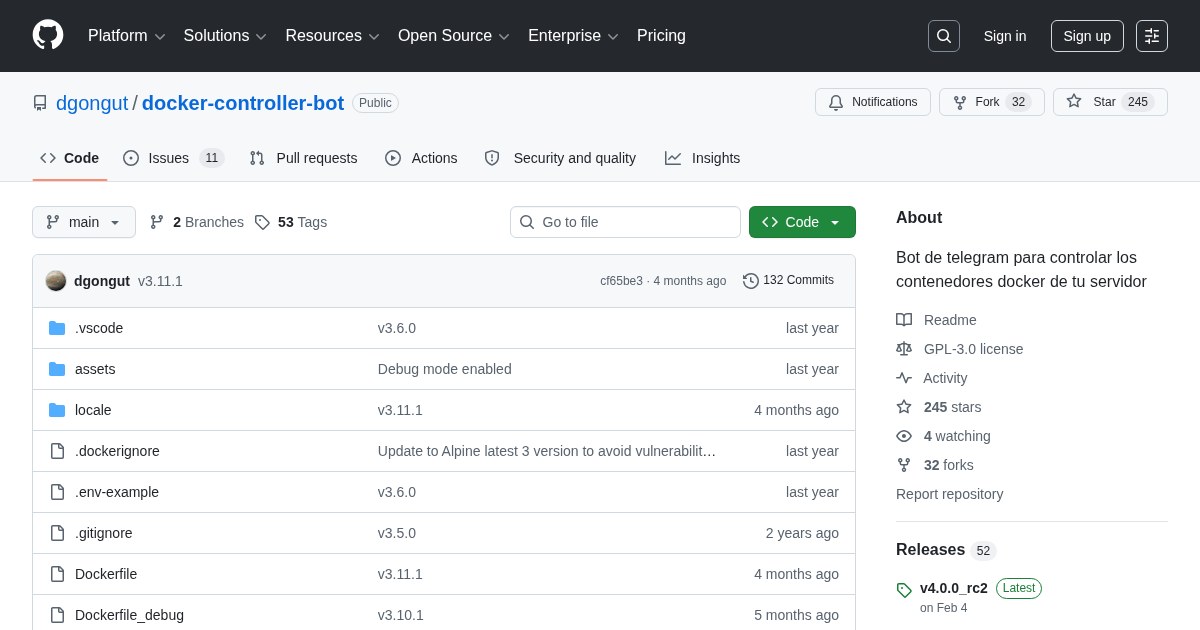The width and height of the screenshot is (1200, 630).
Task: Click the Dockerfile_debug file icon
Action: point(57,615)
